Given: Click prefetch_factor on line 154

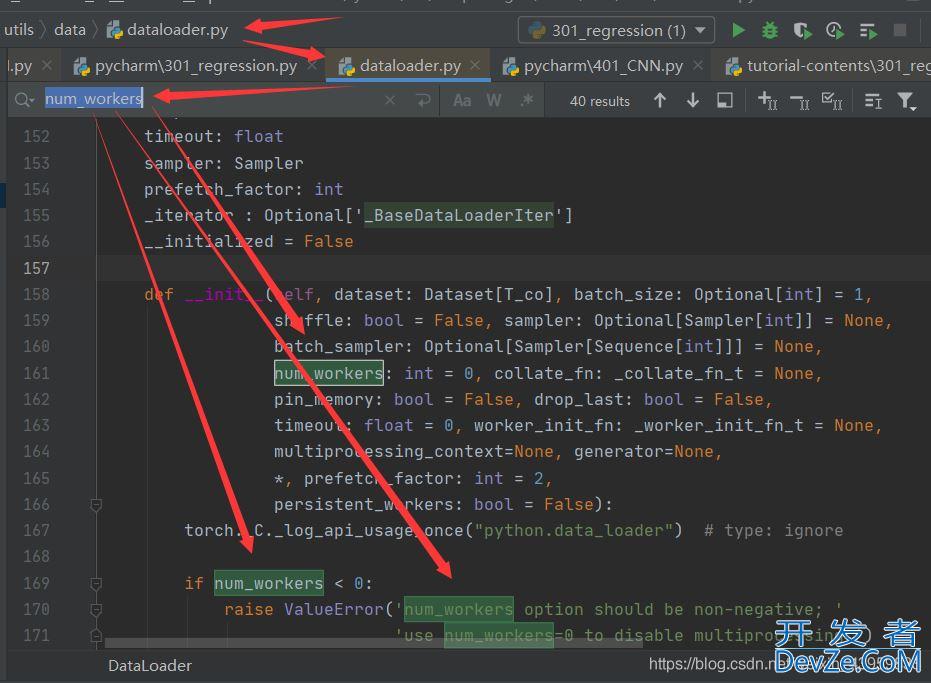Looking at the screenshot, I should click(x=218, y=189).
